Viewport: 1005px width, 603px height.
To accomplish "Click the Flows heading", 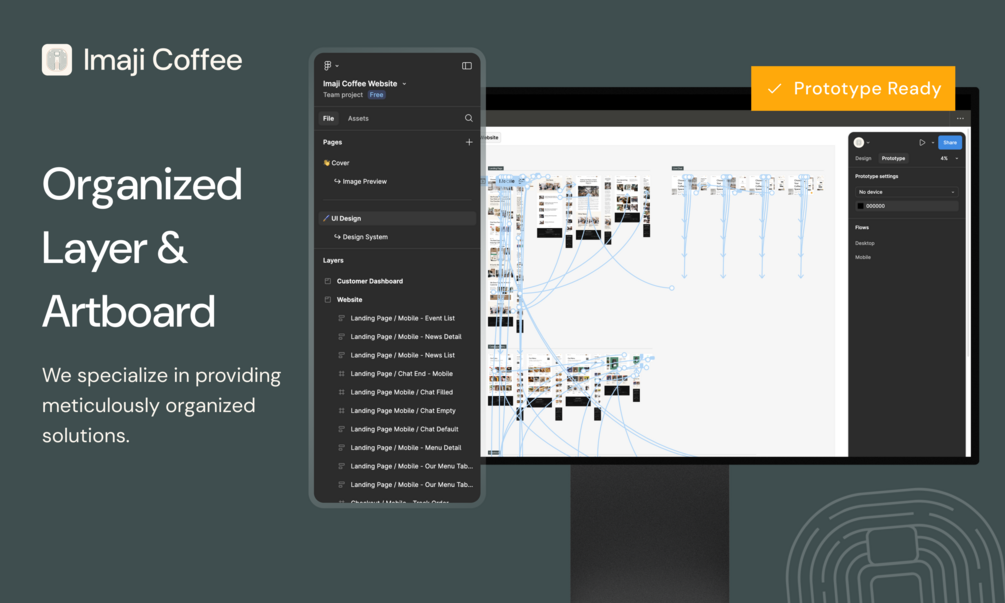I will coord(861,227).
